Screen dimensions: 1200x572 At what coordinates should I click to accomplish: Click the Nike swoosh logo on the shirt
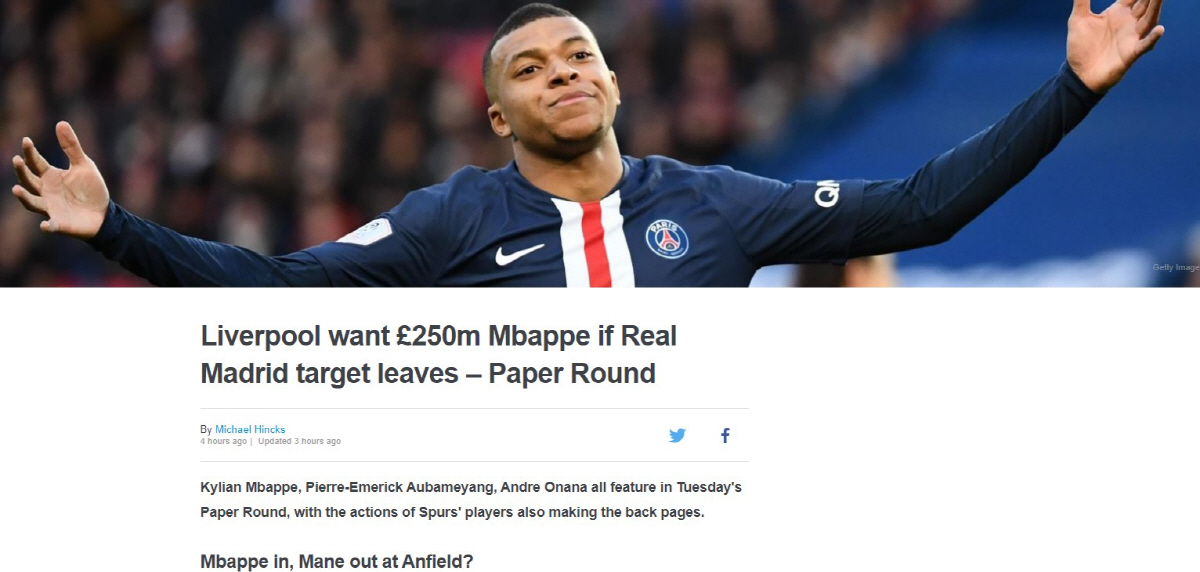click(x=519, y=254)
